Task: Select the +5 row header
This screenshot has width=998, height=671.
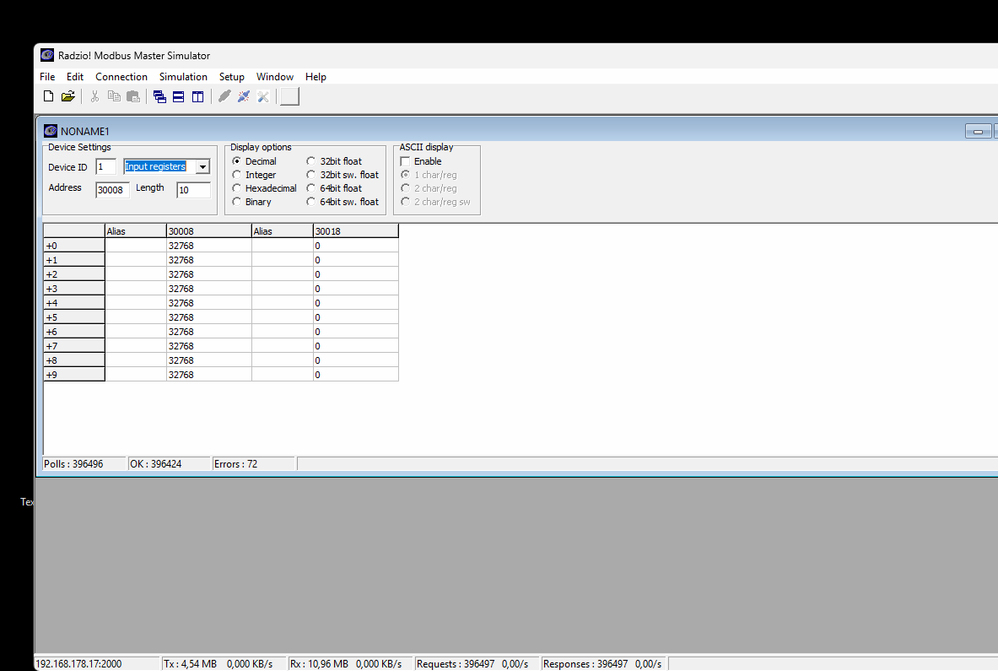Action: pyautogui.click(x=74, y=317)
